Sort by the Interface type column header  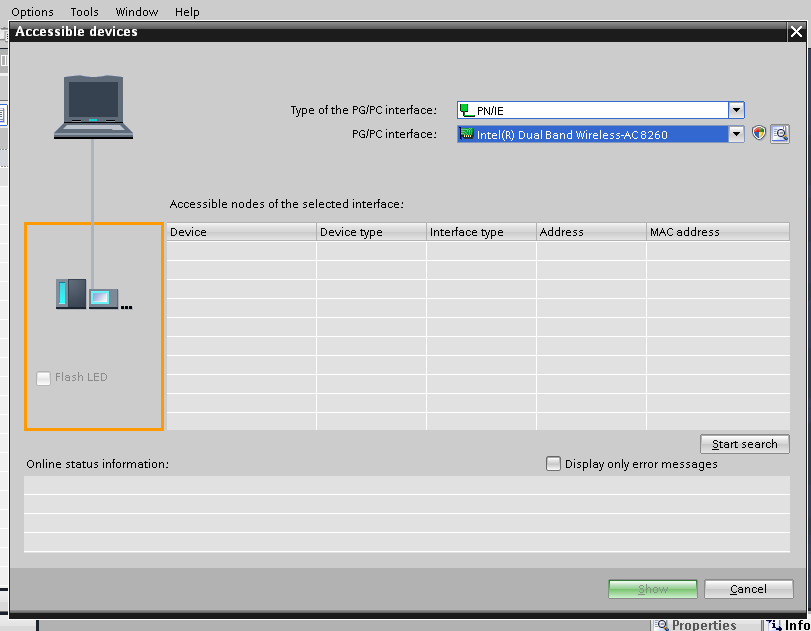click(x=481, y=232)
